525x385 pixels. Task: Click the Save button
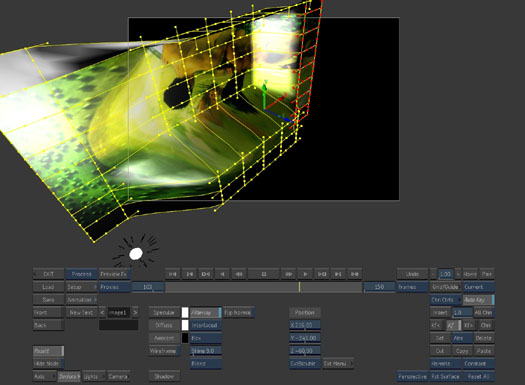point(48,300)
